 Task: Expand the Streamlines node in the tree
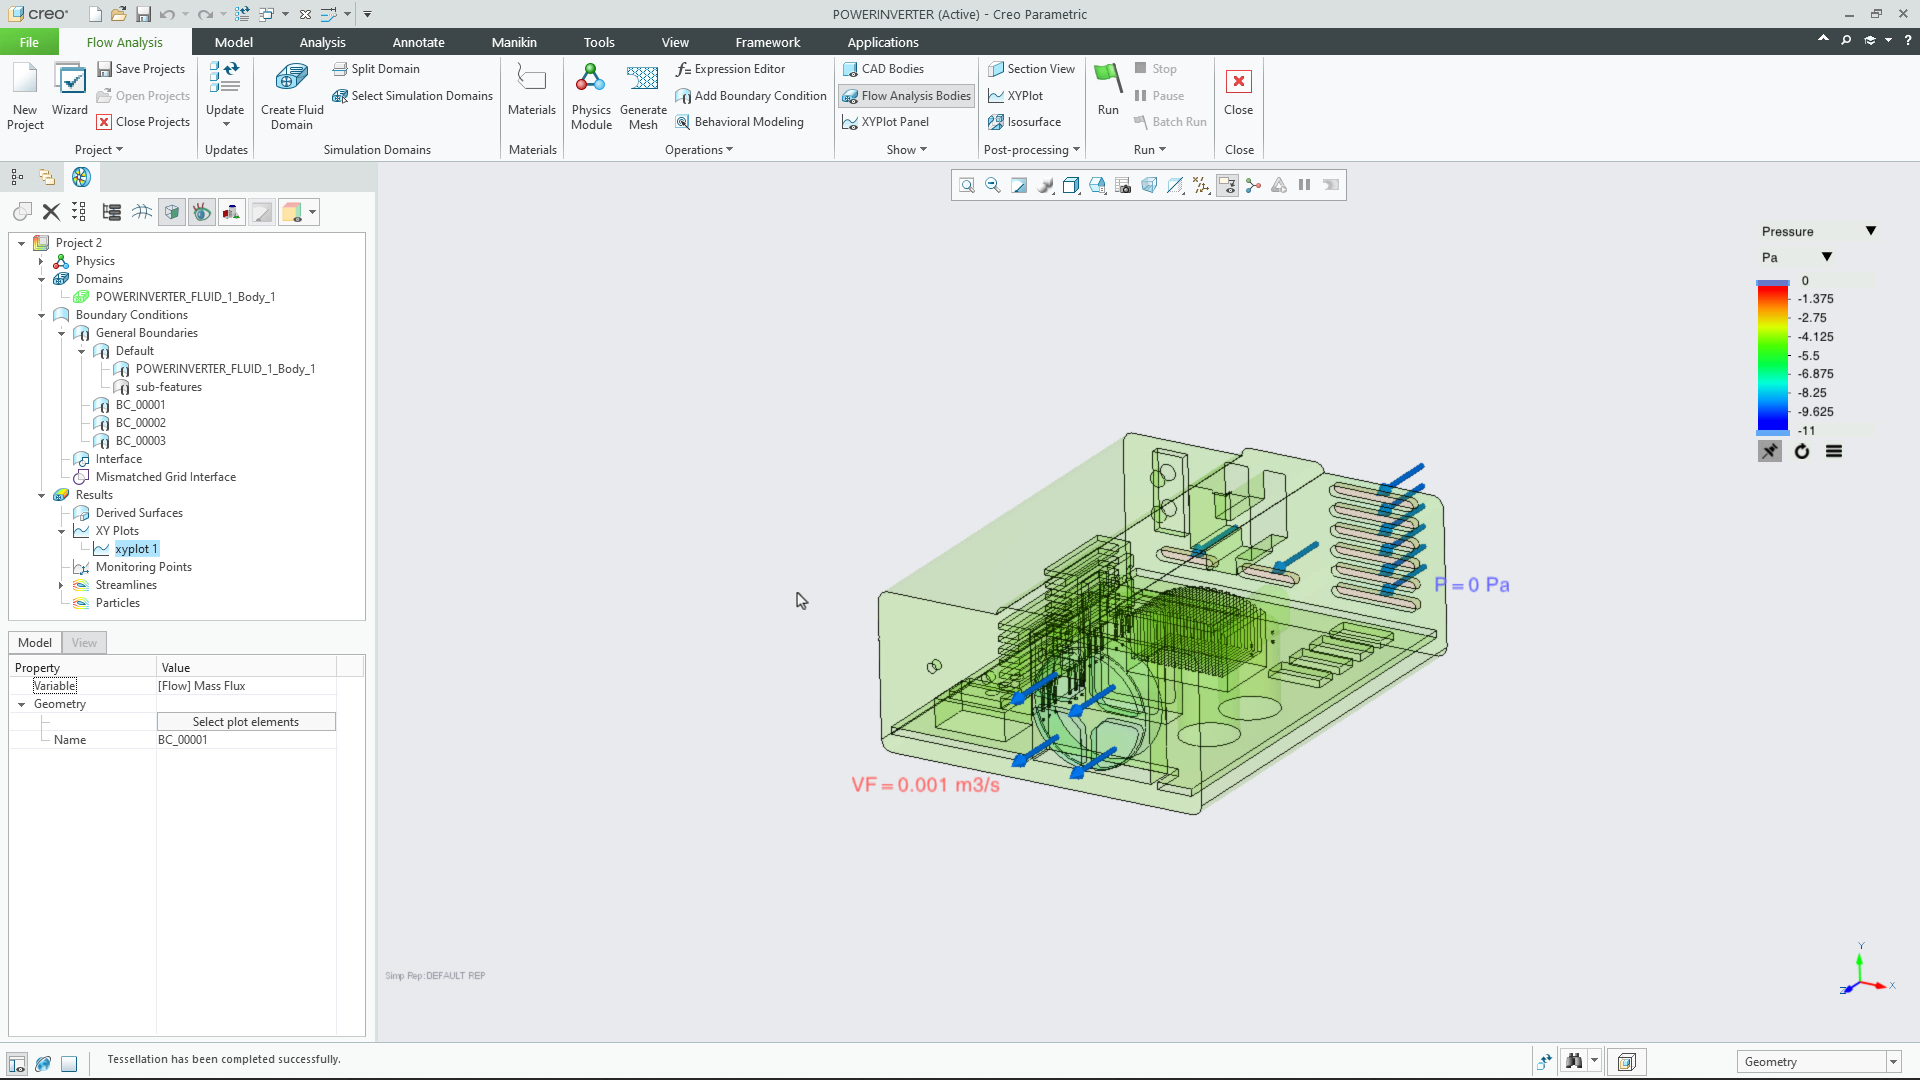(x=61, y=585)
